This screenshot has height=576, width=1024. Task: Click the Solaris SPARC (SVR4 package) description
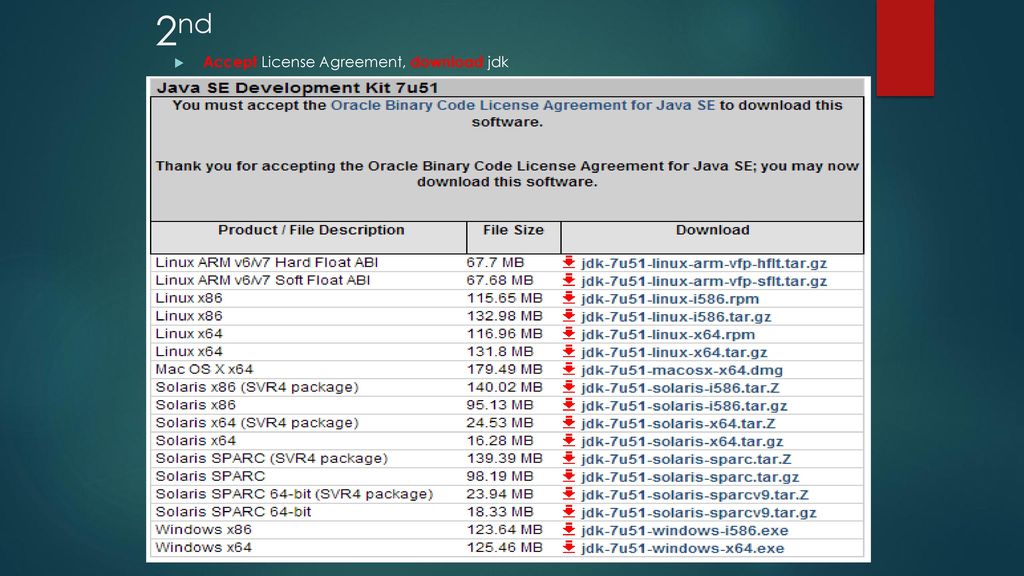tap(271, 458)
